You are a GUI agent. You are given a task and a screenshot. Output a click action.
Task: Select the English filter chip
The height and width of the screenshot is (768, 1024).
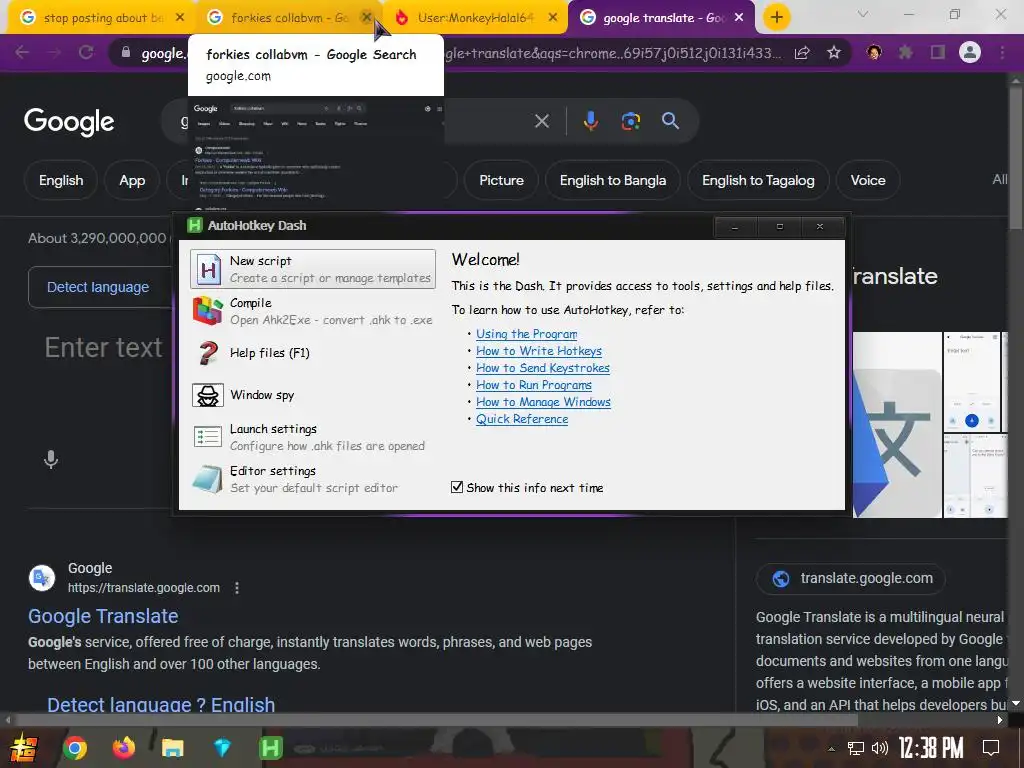[61, 180]
